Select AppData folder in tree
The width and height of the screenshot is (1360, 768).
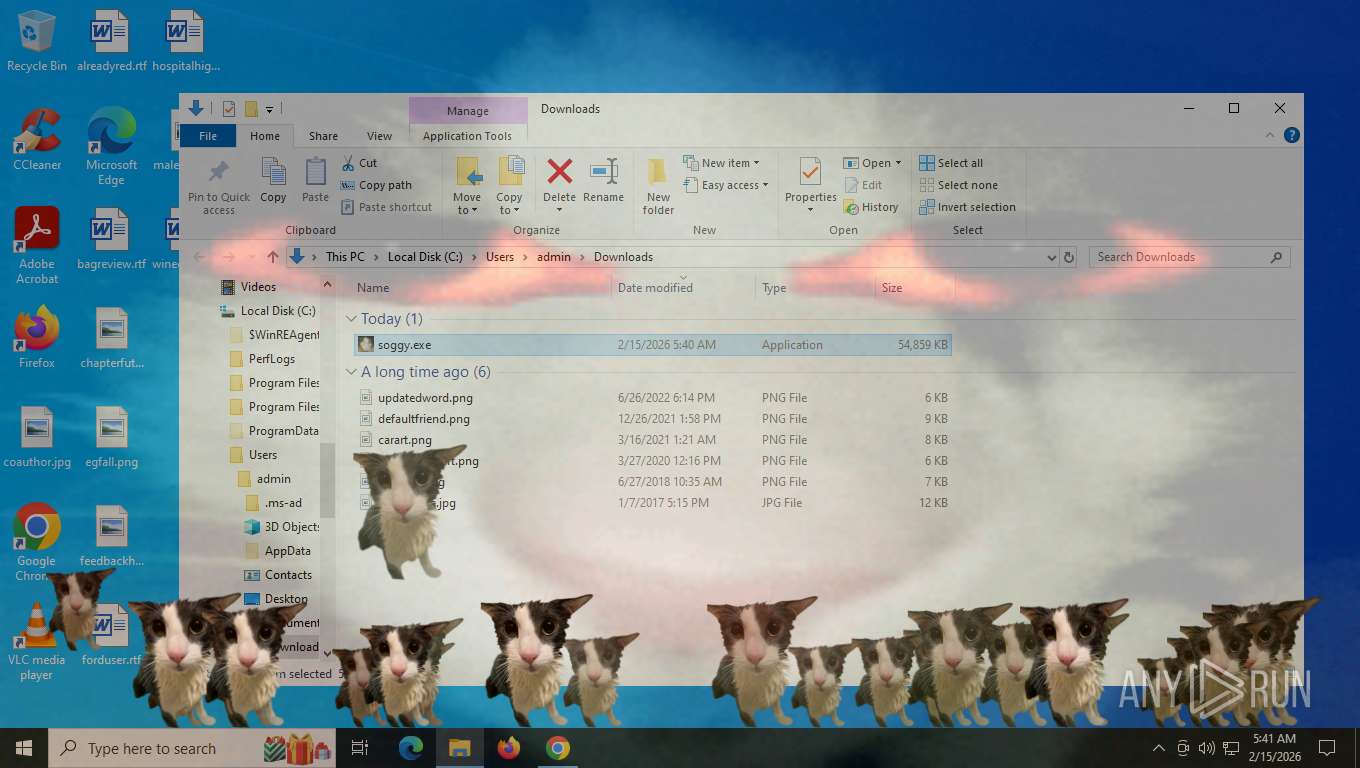(x=287, y=551)
